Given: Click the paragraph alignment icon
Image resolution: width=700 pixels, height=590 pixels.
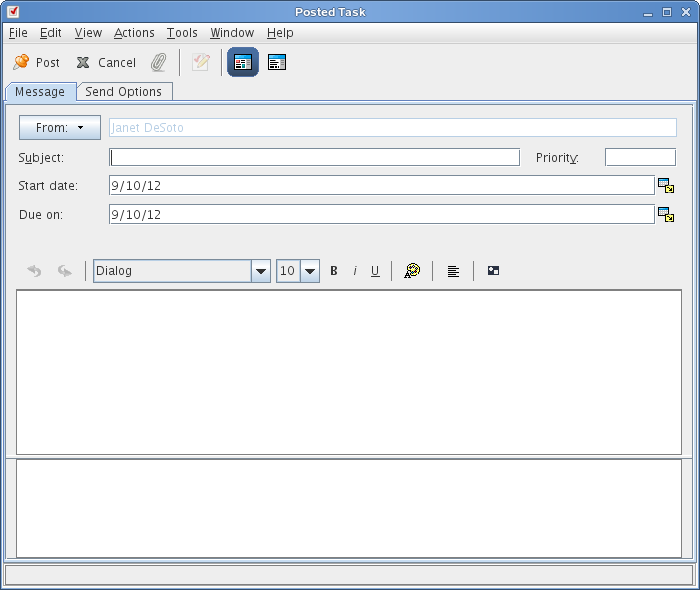Looking at the screenshot, I should 453,271.
